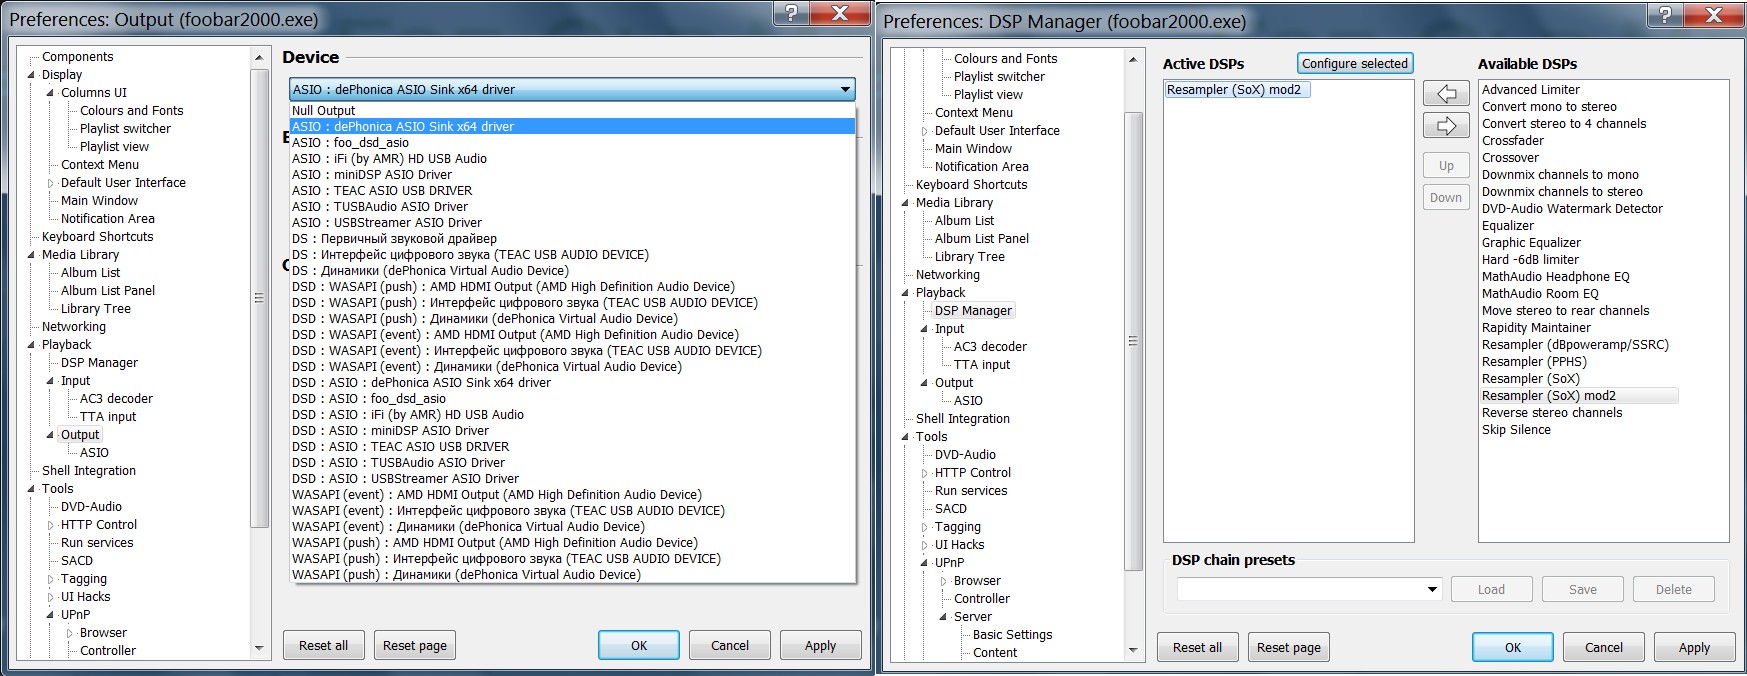The height and width of the screenshot is (676, 1747).
Task: Open Album List Panel in Output window
Action: click(x=108, y=291)
